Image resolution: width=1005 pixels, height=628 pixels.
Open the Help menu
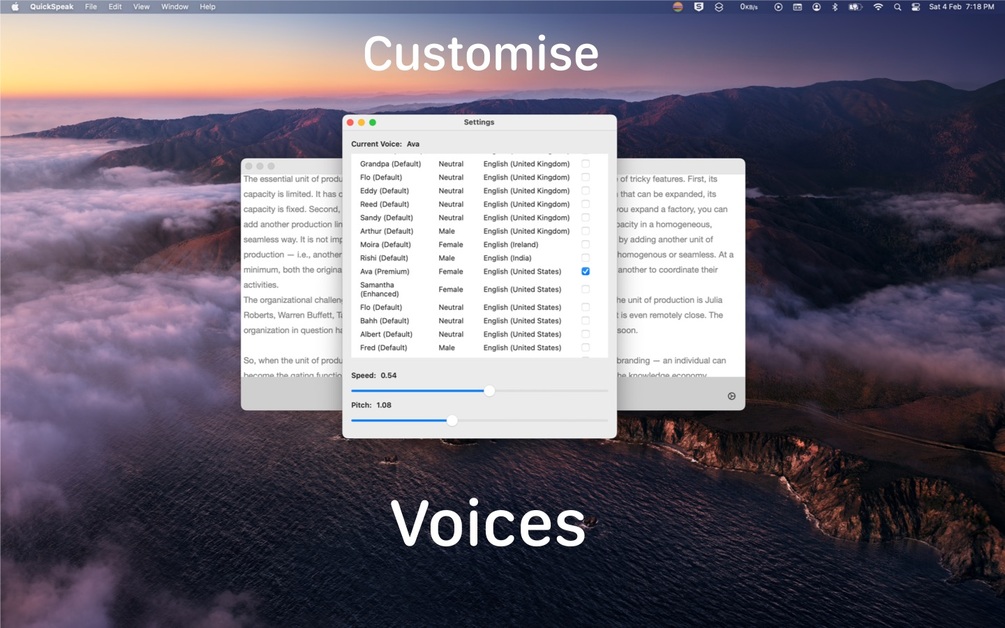point(207,6)
